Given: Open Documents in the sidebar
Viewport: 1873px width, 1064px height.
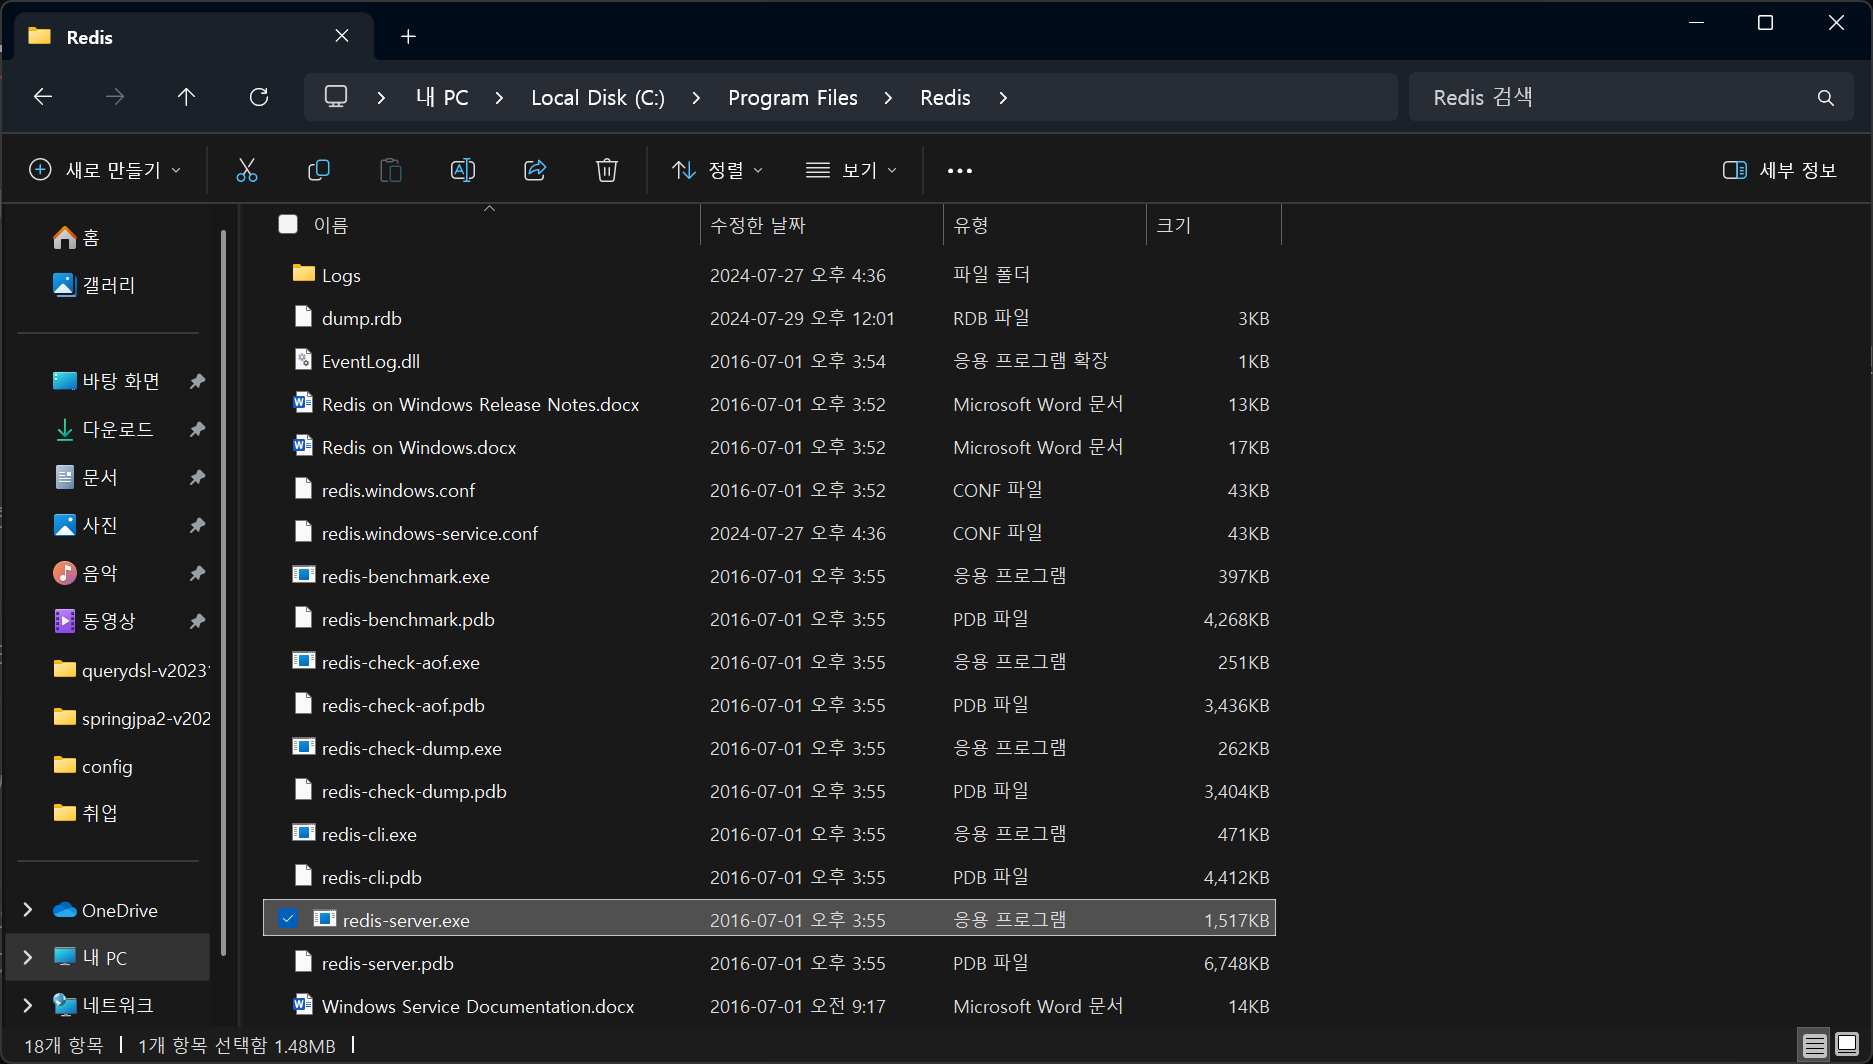Looking at the screenshot, I should pos(85,477).
